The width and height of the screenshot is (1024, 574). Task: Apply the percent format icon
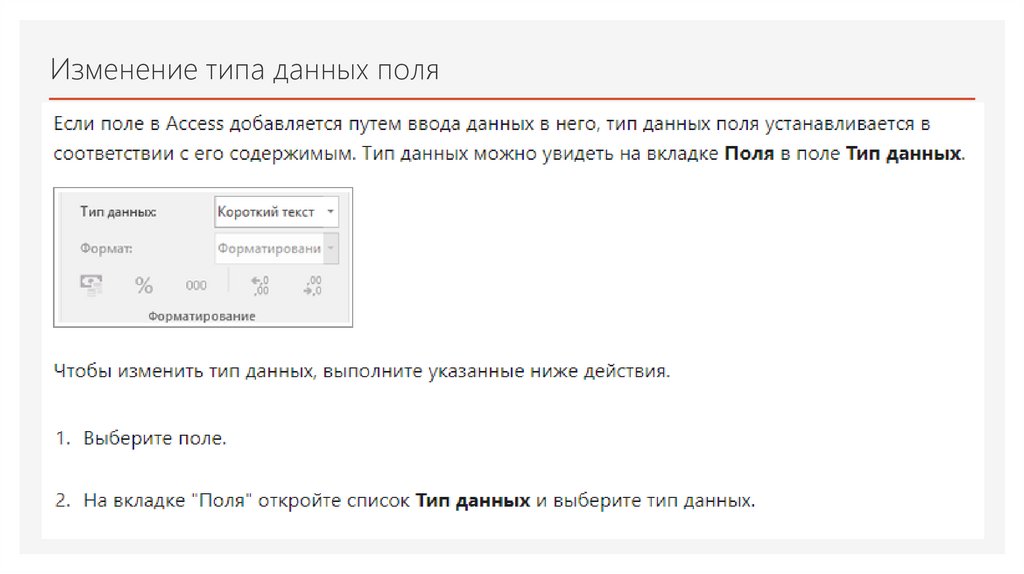coord(144,285)
